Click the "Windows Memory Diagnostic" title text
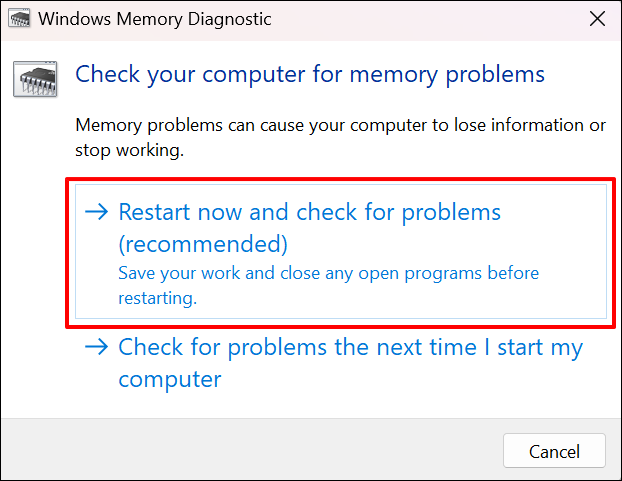The height and width of the screenshot is (481, 622). (155, 19)
